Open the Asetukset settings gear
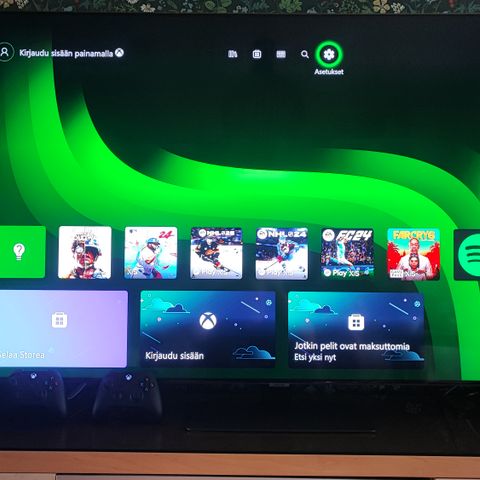Screen dimensions: 480x480 (x=329, y=54)
